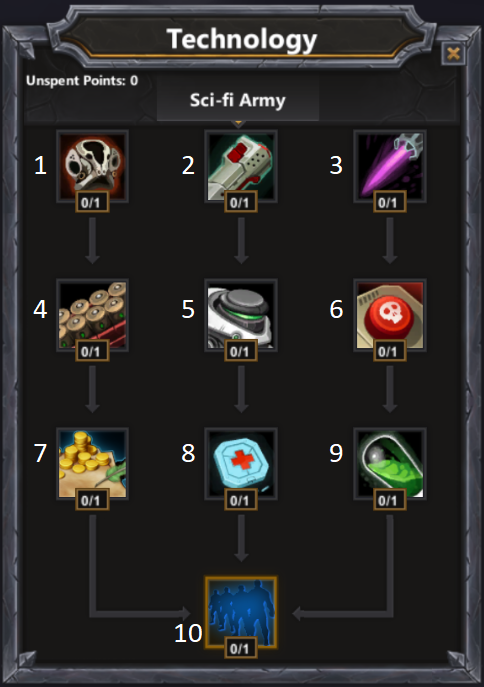This screenshot has height=687, width=484.
Task: Click the 0/1 counter under skull mask
Action: click(x=92, y=202)
